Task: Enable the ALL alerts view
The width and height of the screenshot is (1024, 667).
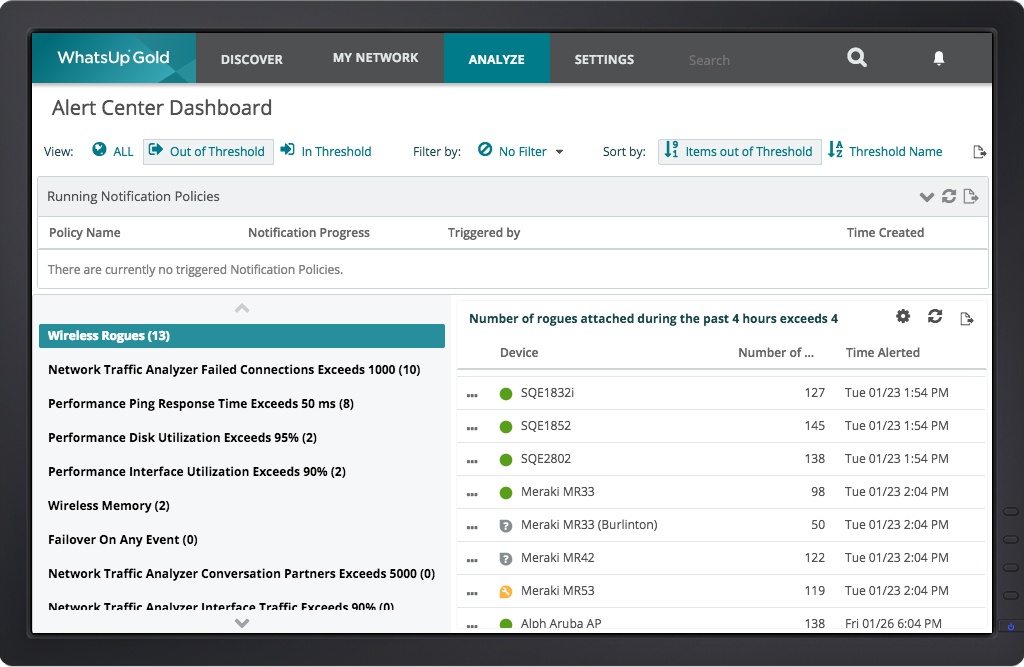Action: pos(113,151)
